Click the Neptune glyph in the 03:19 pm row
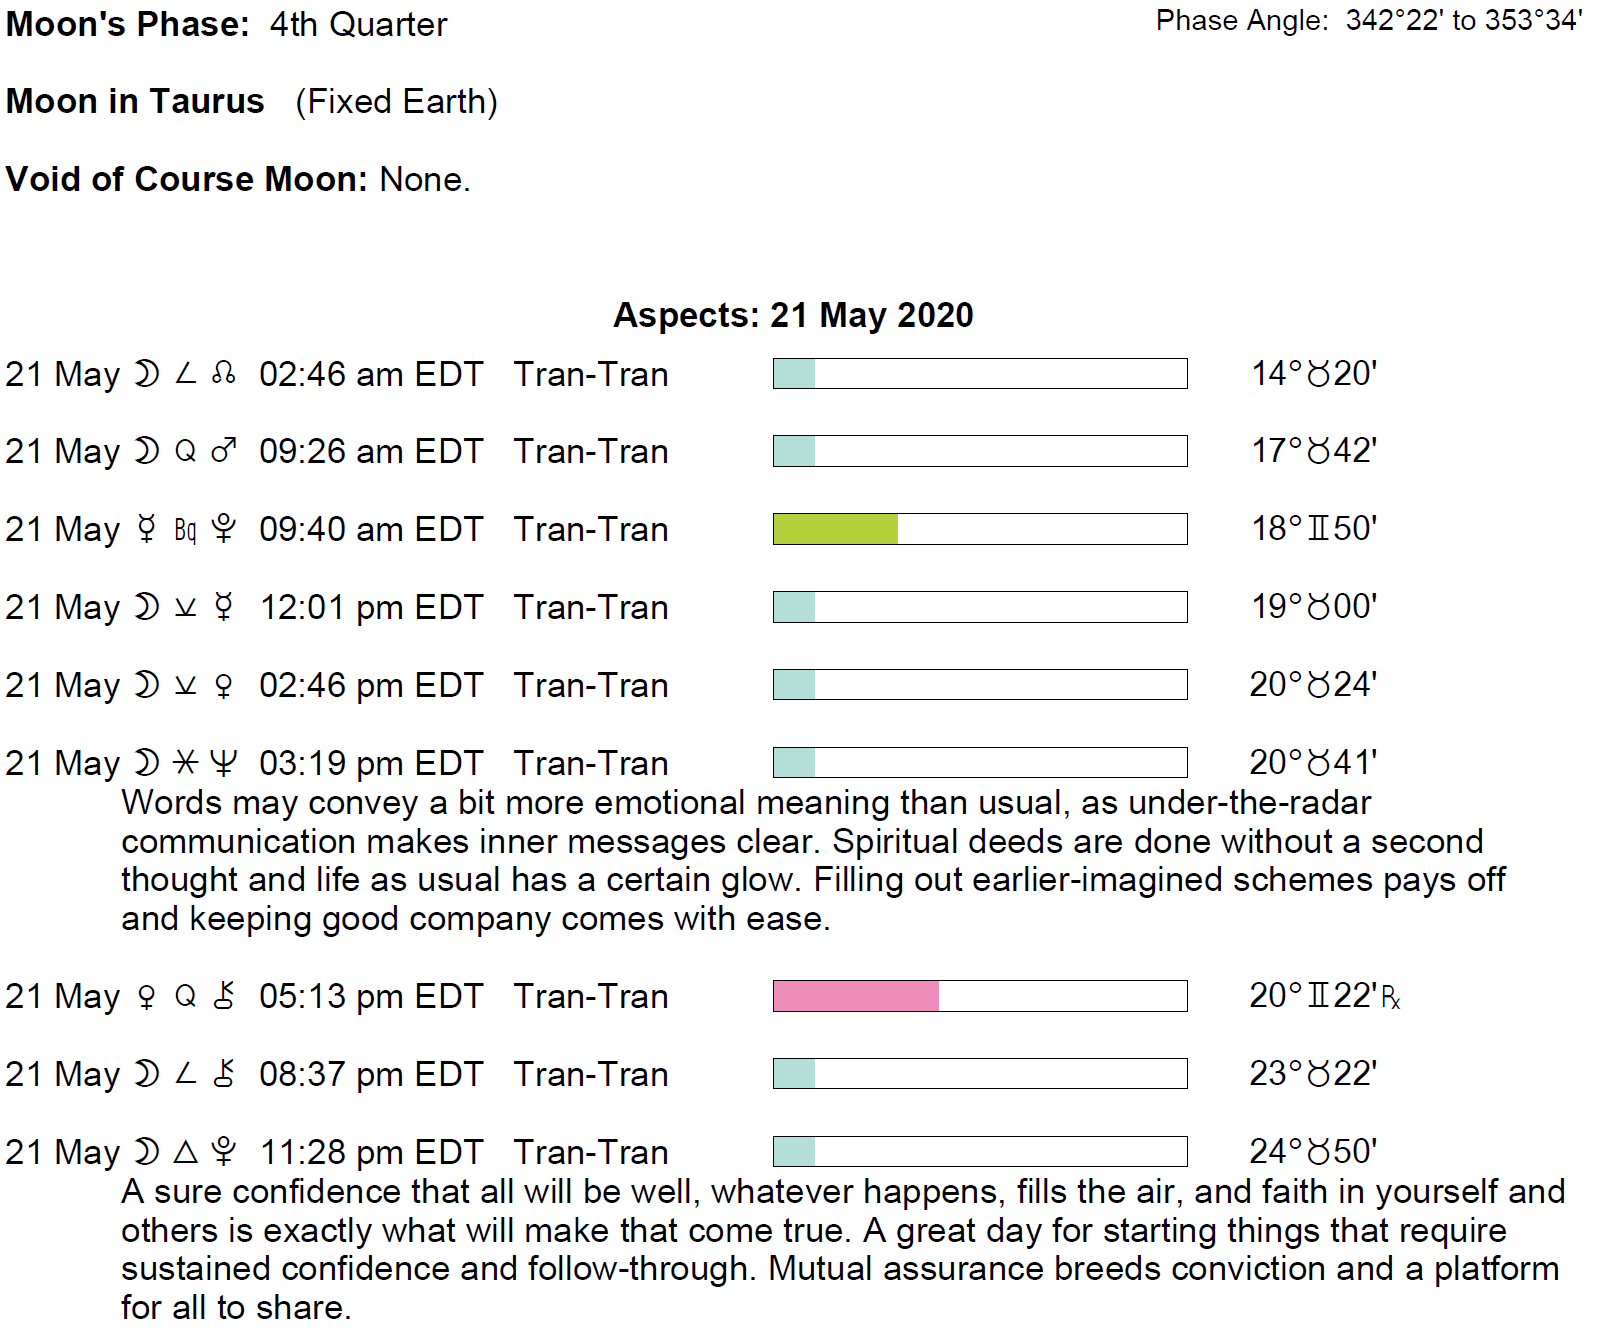The image size is (1618, 1329). [x=224, y=763]
